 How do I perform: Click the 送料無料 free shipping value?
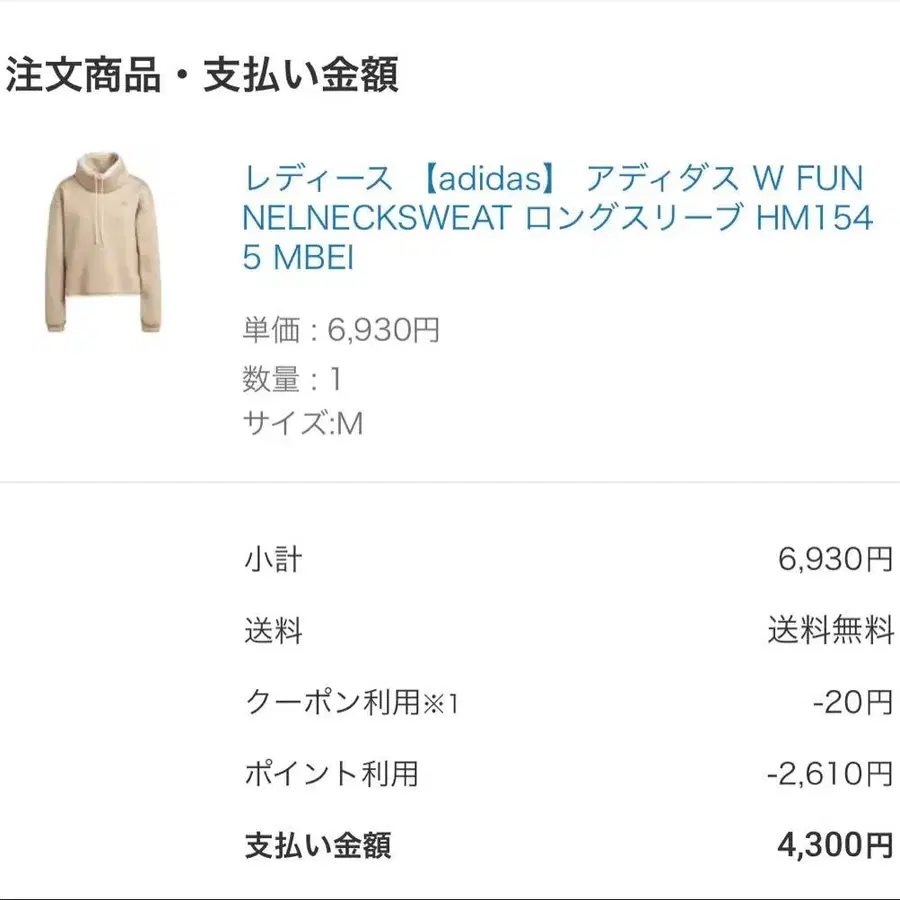[830, 631]
